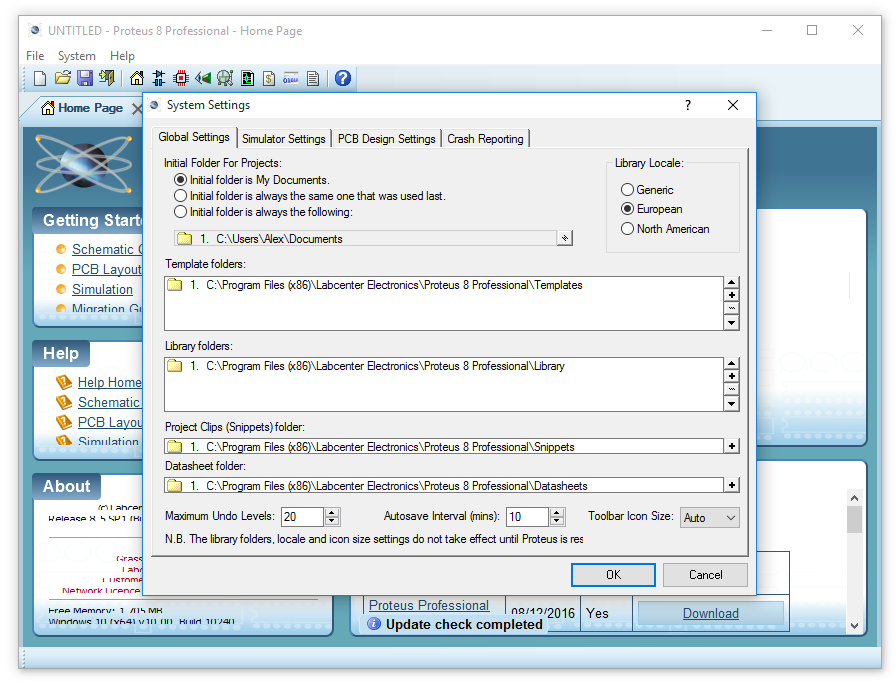Click the Maximum Undo Levels input field

(303, 517)
